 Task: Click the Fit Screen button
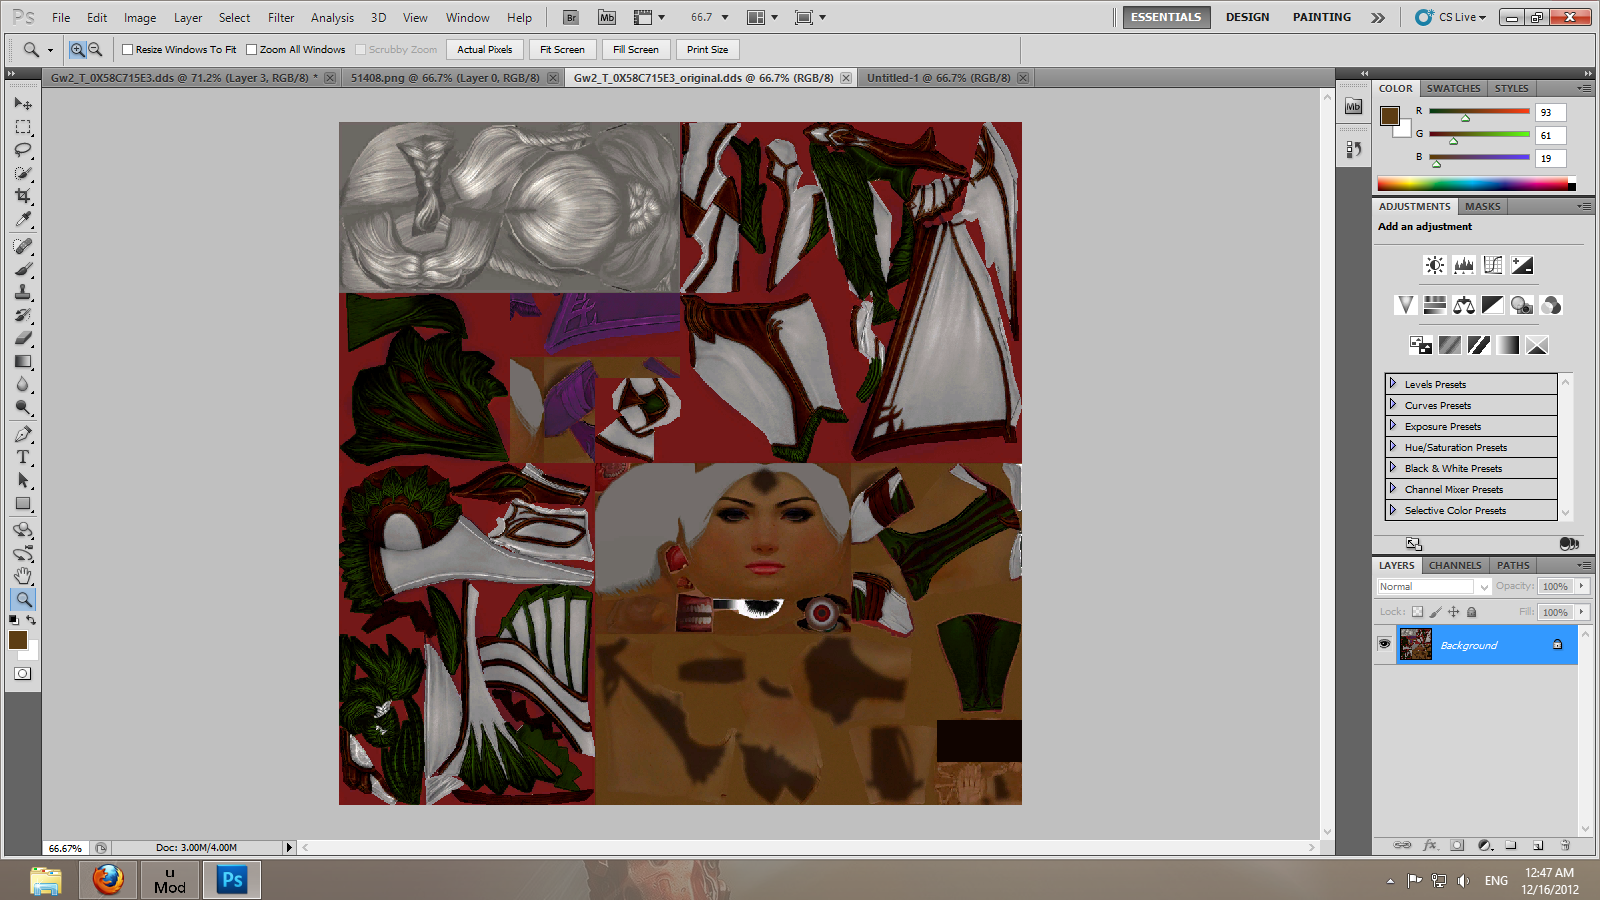562,49
